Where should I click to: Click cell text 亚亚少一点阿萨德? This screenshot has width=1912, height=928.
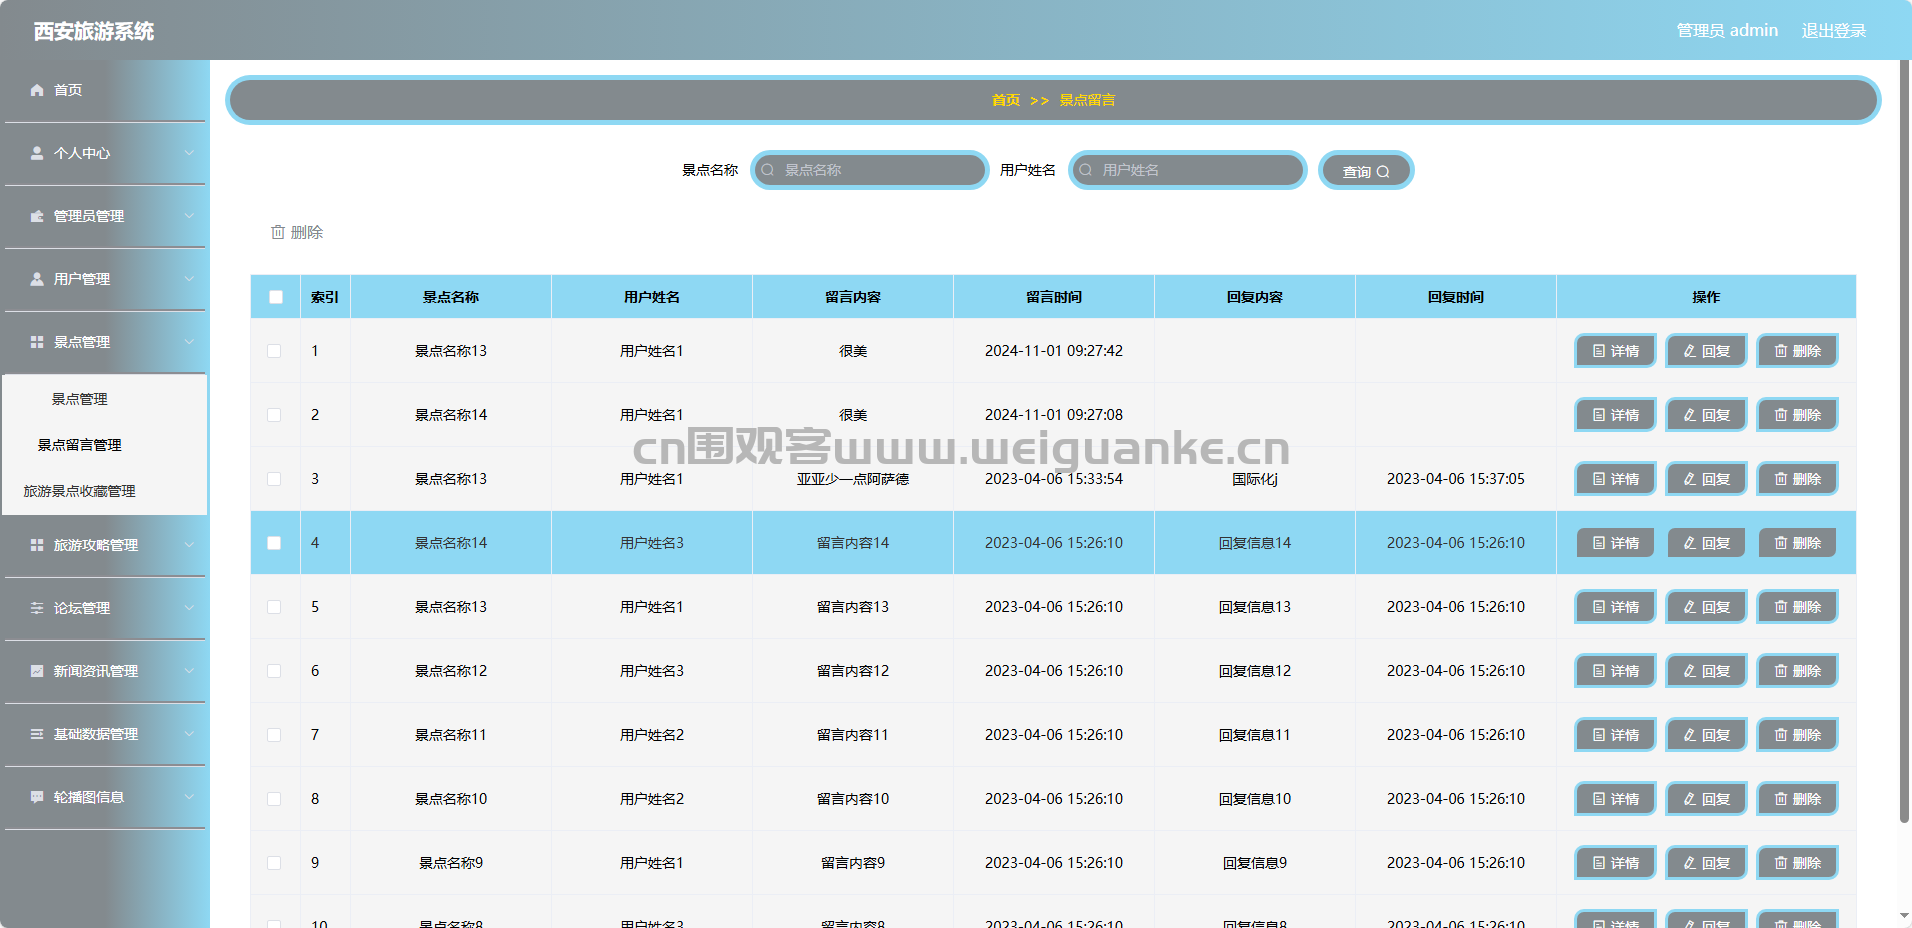[853, 479]
